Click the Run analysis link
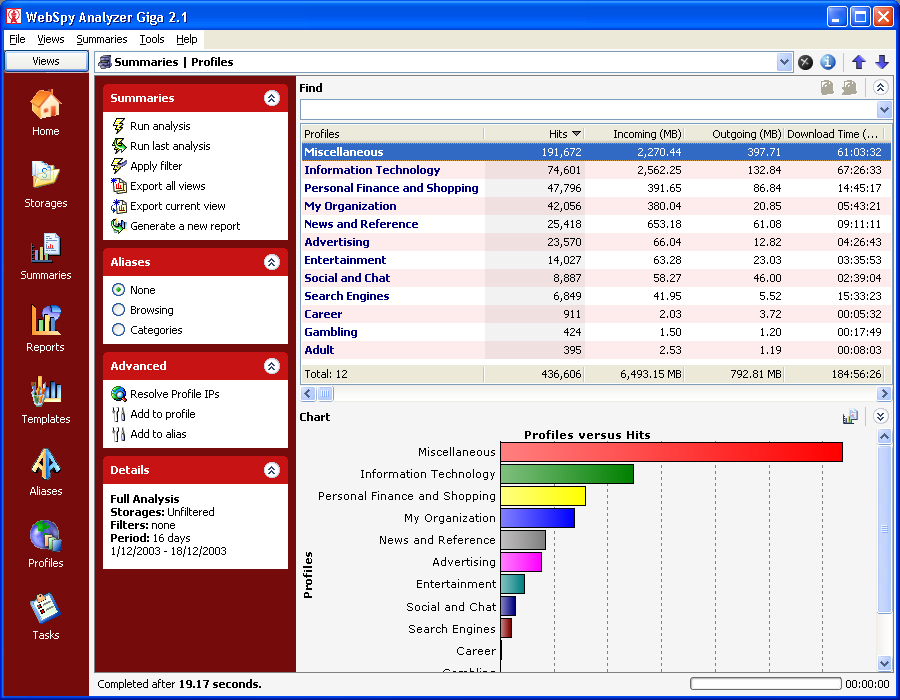 pos(160,126)
